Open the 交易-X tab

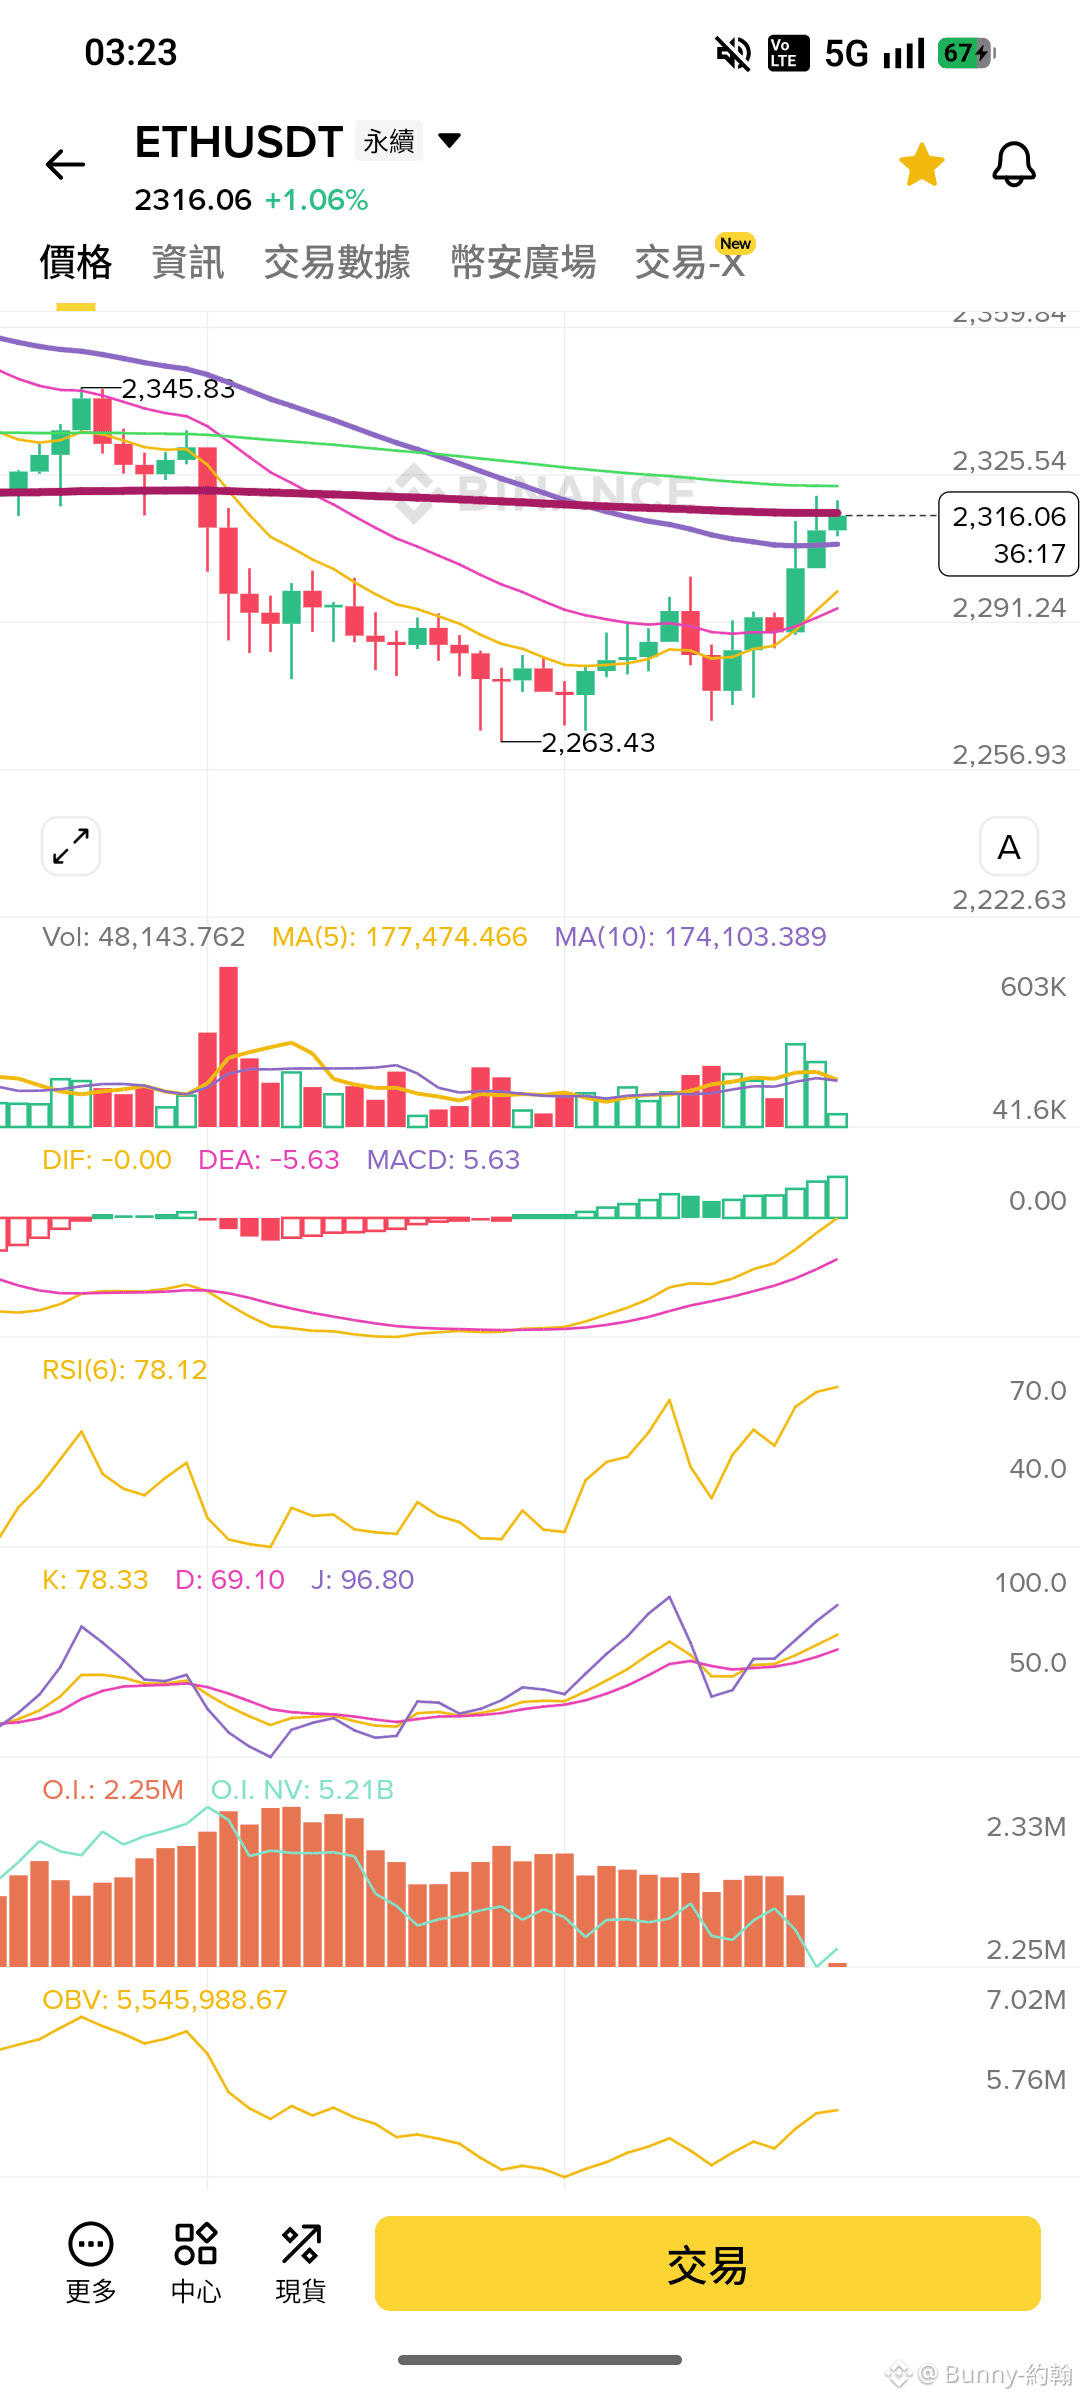coord(690,262)
